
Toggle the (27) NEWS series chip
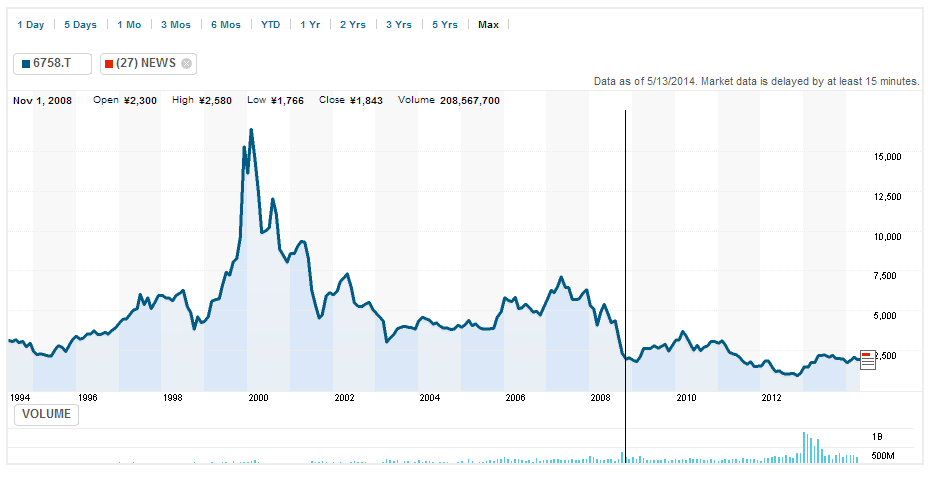[x=145, y=64]
